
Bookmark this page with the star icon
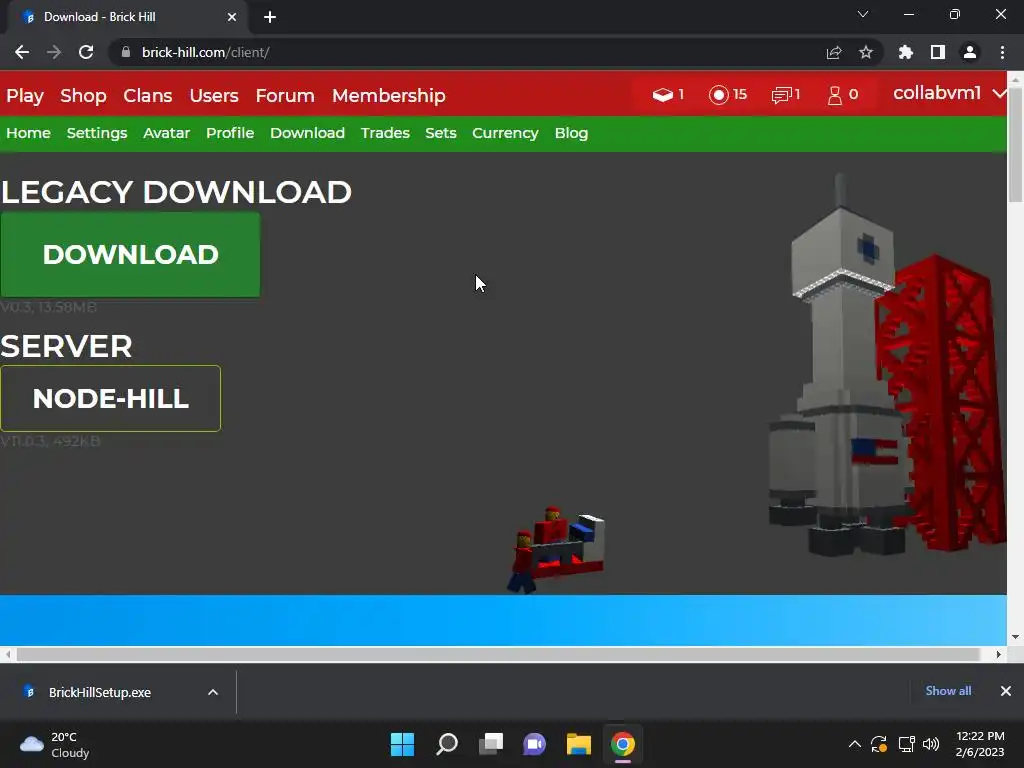[x=866, y=52]
